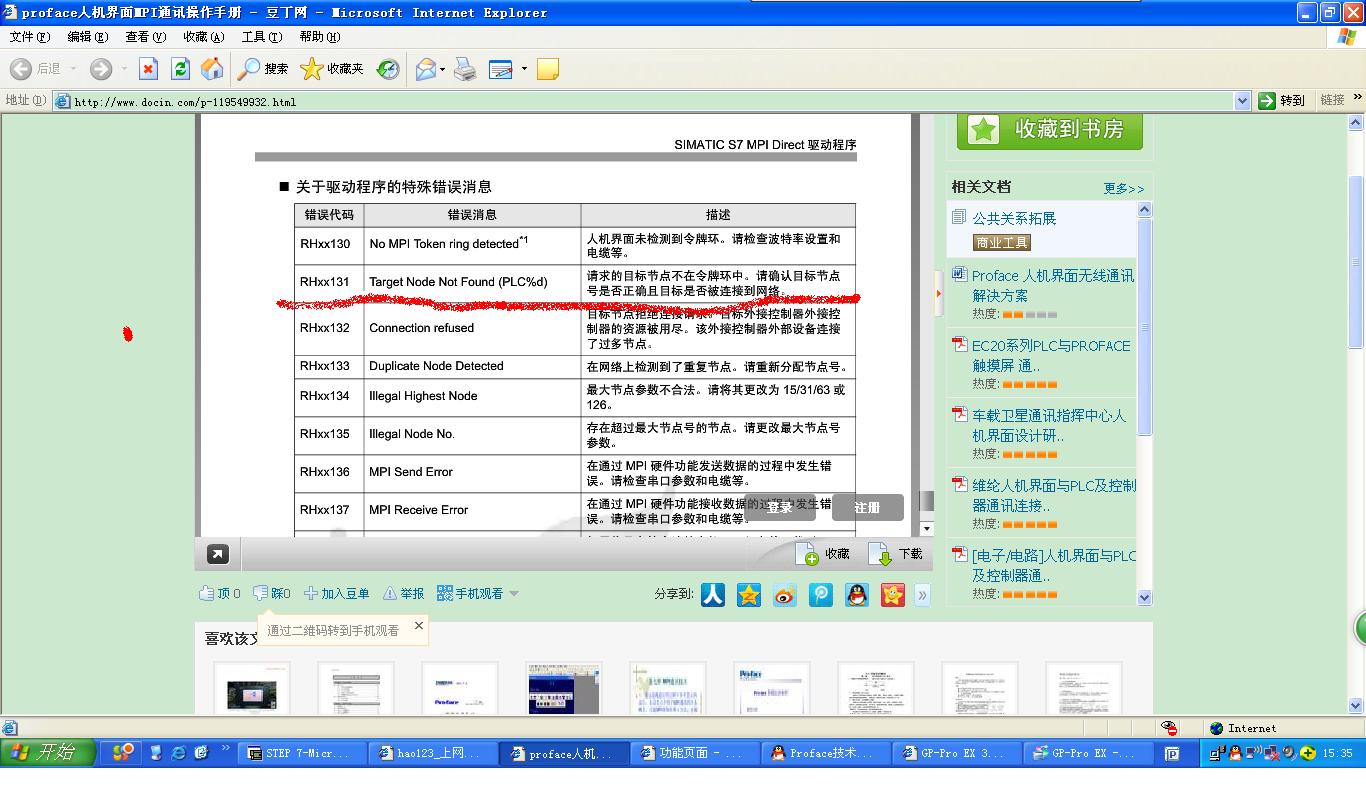Open link 公共关系拓展 in related documents
The height and width of the screenshot is (800, 1366).
tap(1013, 218)
